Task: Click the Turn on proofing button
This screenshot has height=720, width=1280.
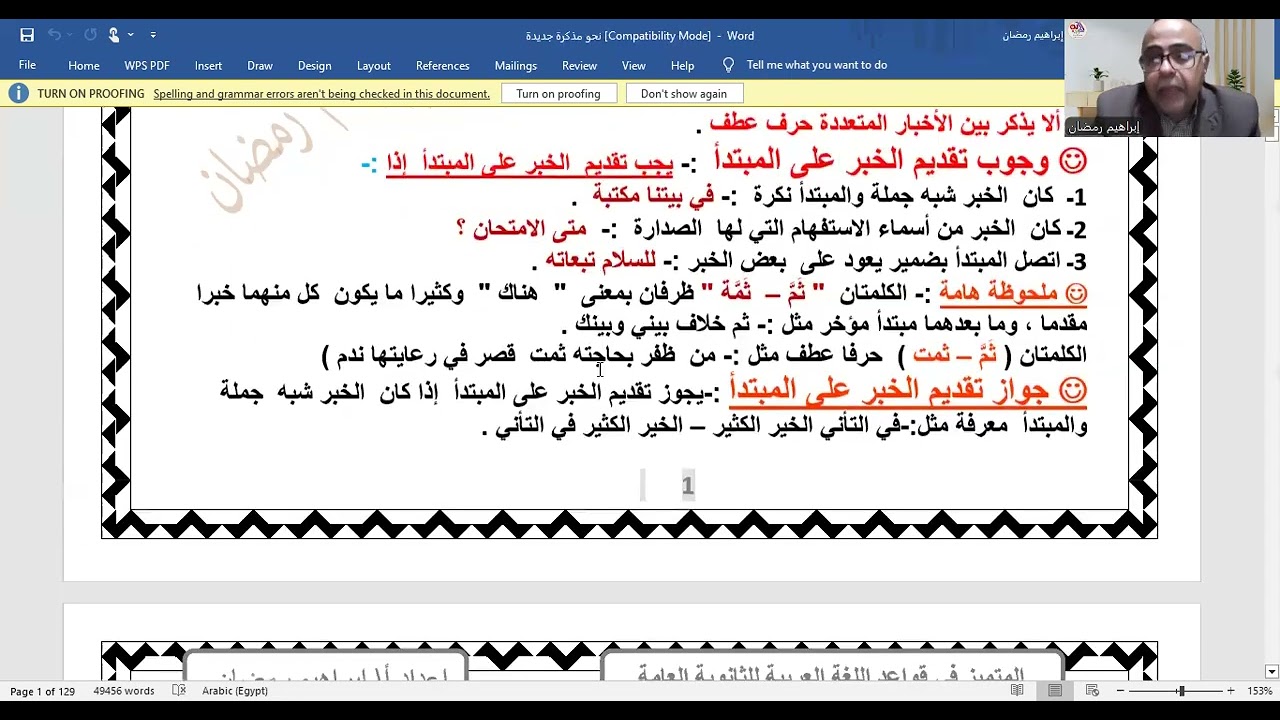Action: (558, 94)
